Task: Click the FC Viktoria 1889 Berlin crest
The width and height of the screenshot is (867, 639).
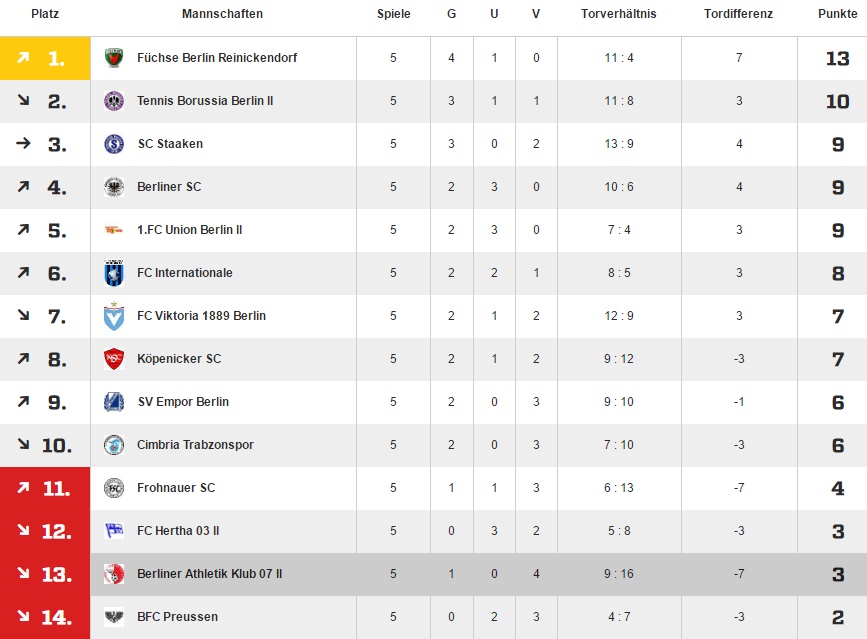Action: (x=114, y=316)
